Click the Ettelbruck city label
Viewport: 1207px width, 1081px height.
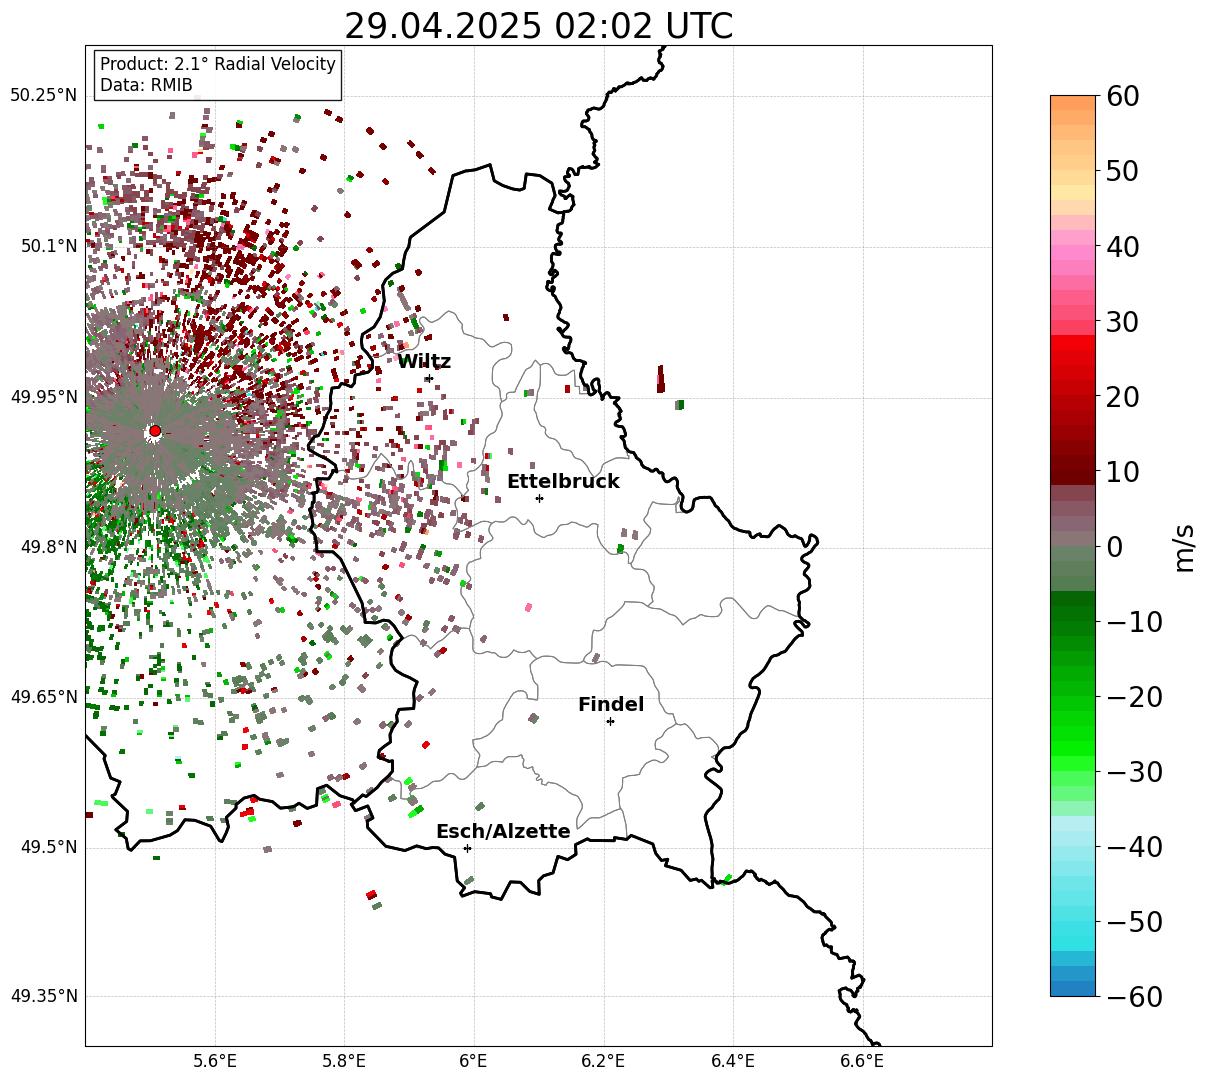(x=563, y=482)
